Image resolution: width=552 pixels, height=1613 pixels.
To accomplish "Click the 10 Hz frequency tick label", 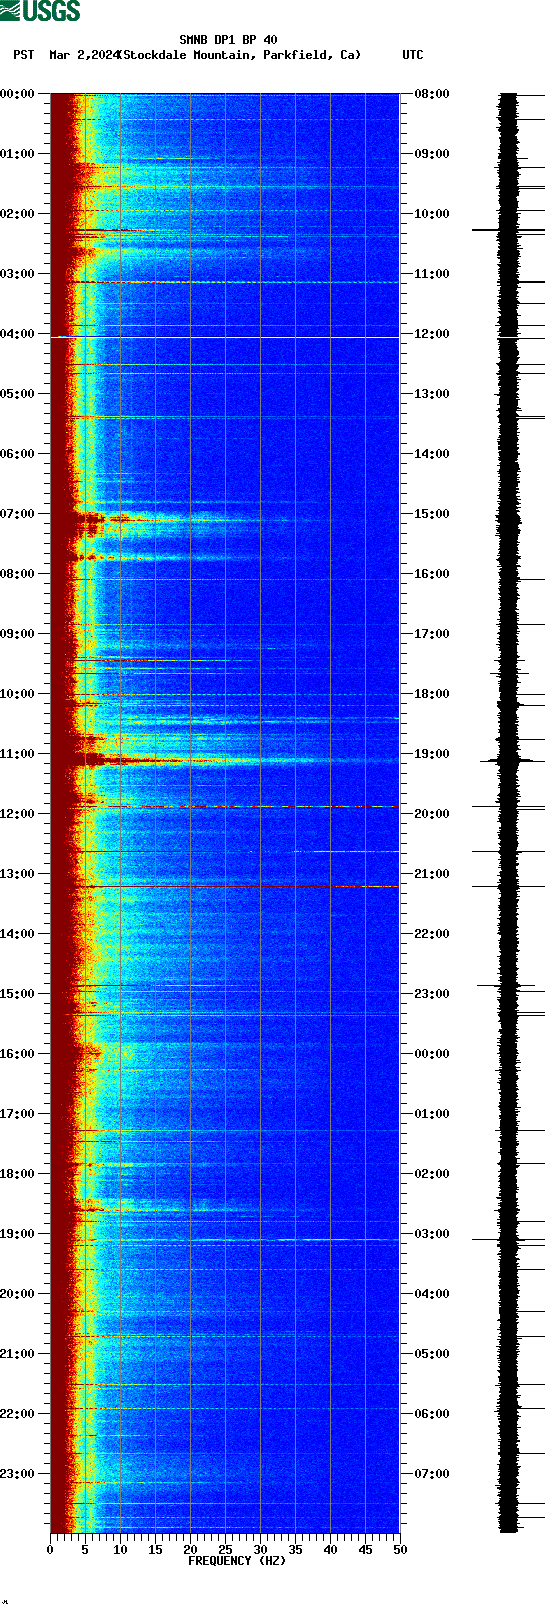I will [120, 1550].
